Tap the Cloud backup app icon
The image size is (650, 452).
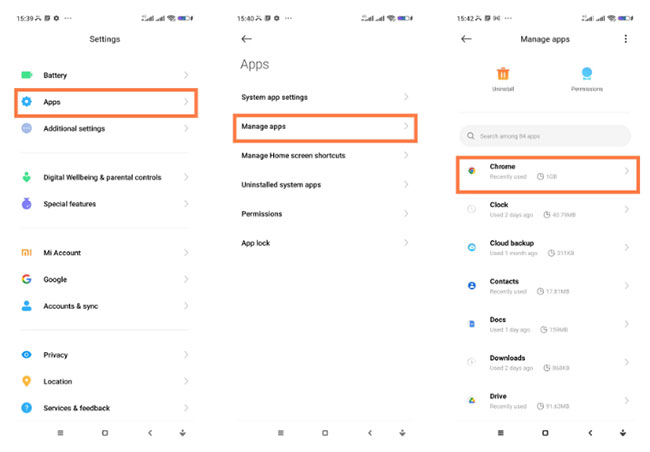tap(472, 247)
